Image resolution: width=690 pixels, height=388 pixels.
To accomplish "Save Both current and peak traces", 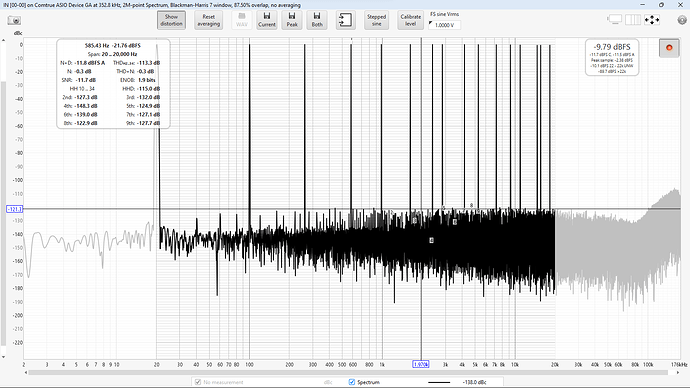I will pos(317,20).
